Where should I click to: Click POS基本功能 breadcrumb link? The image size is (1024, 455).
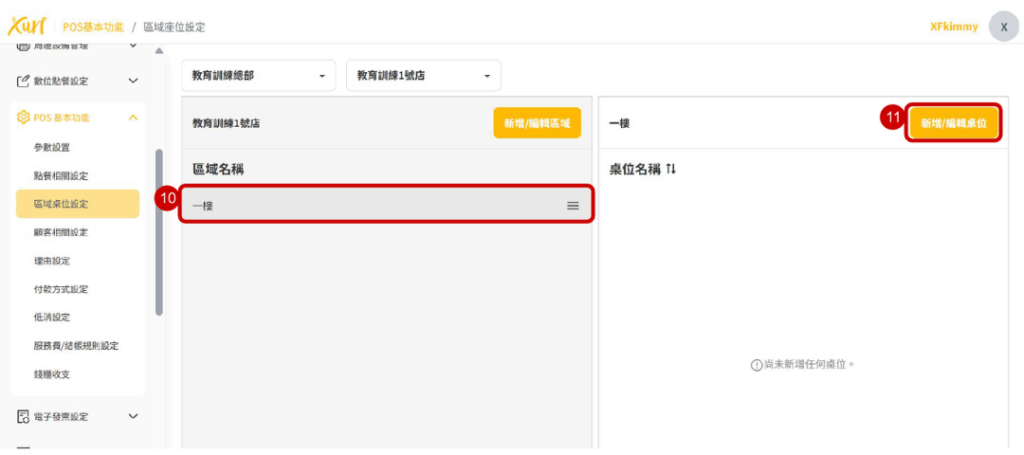point(93,27)
